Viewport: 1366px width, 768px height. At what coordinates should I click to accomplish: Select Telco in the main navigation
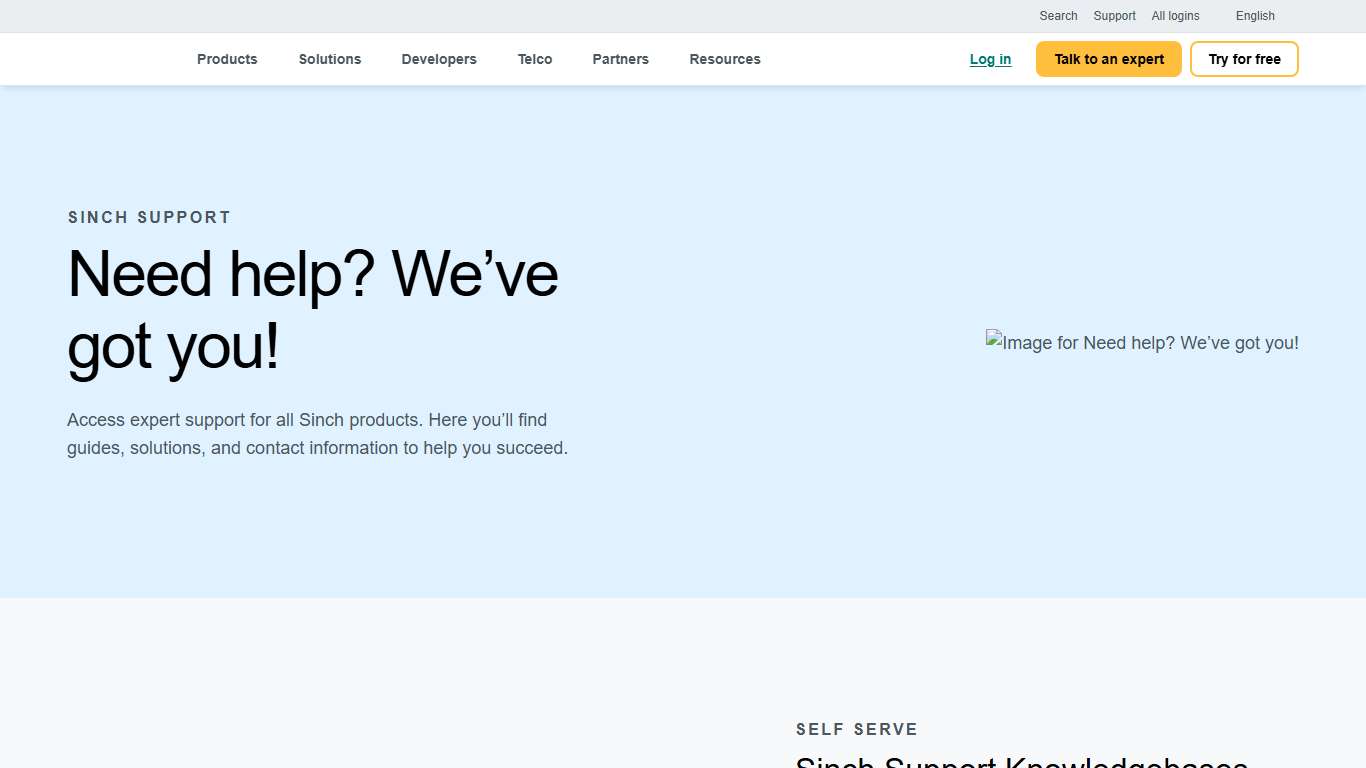(535, 59)
